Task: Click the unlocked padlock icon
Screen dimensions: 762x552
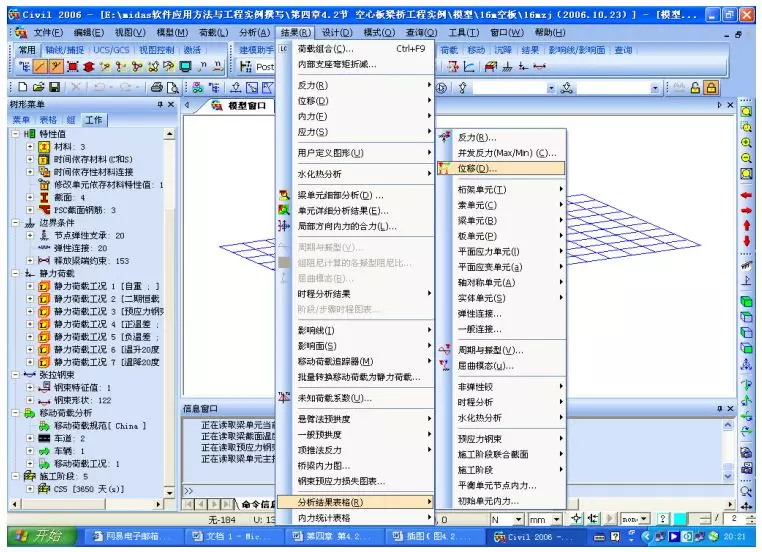Action: (695, 87)
